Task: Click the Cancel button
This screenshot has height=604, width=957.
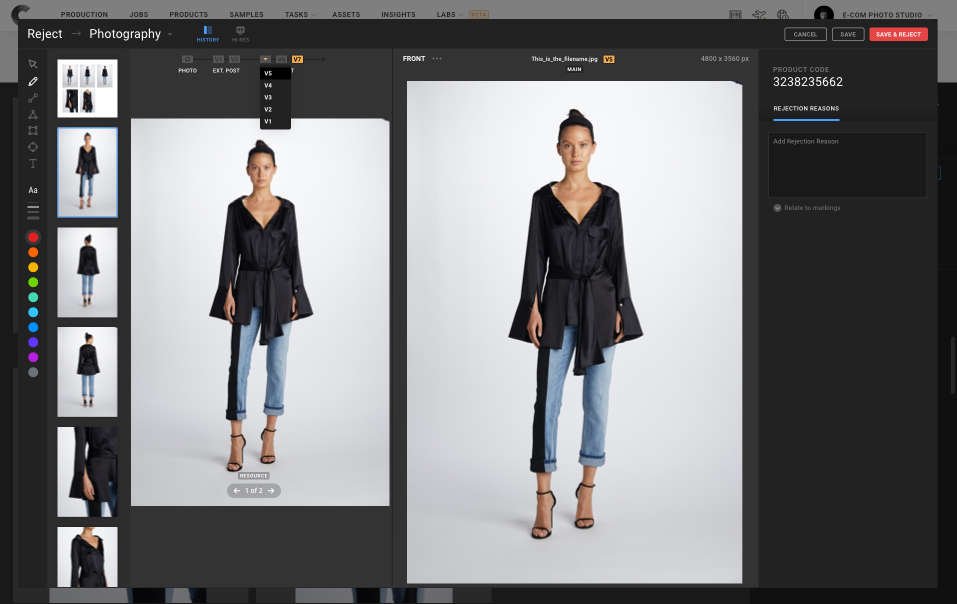Action: 805,34
